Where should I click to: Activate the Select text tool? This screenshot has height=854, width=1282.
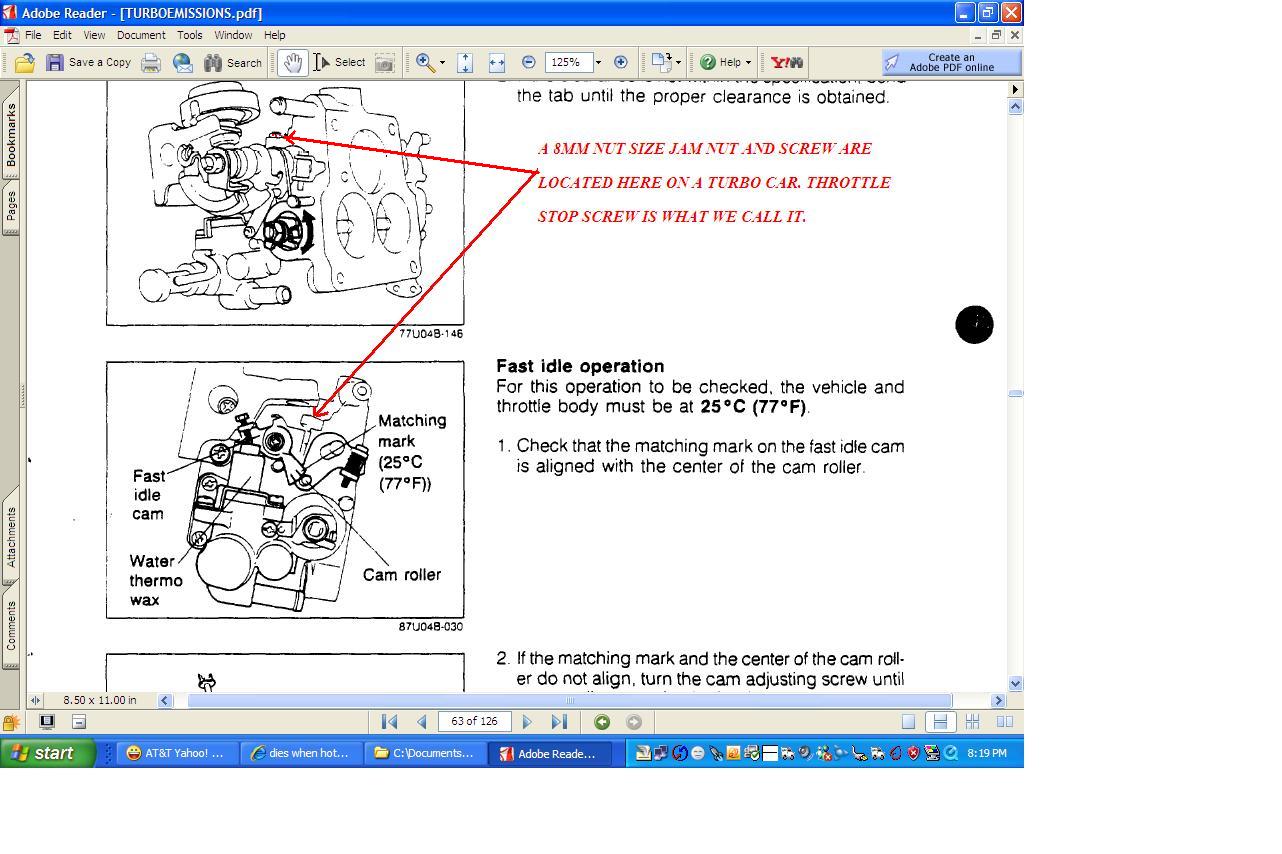(x=340, y=62)
